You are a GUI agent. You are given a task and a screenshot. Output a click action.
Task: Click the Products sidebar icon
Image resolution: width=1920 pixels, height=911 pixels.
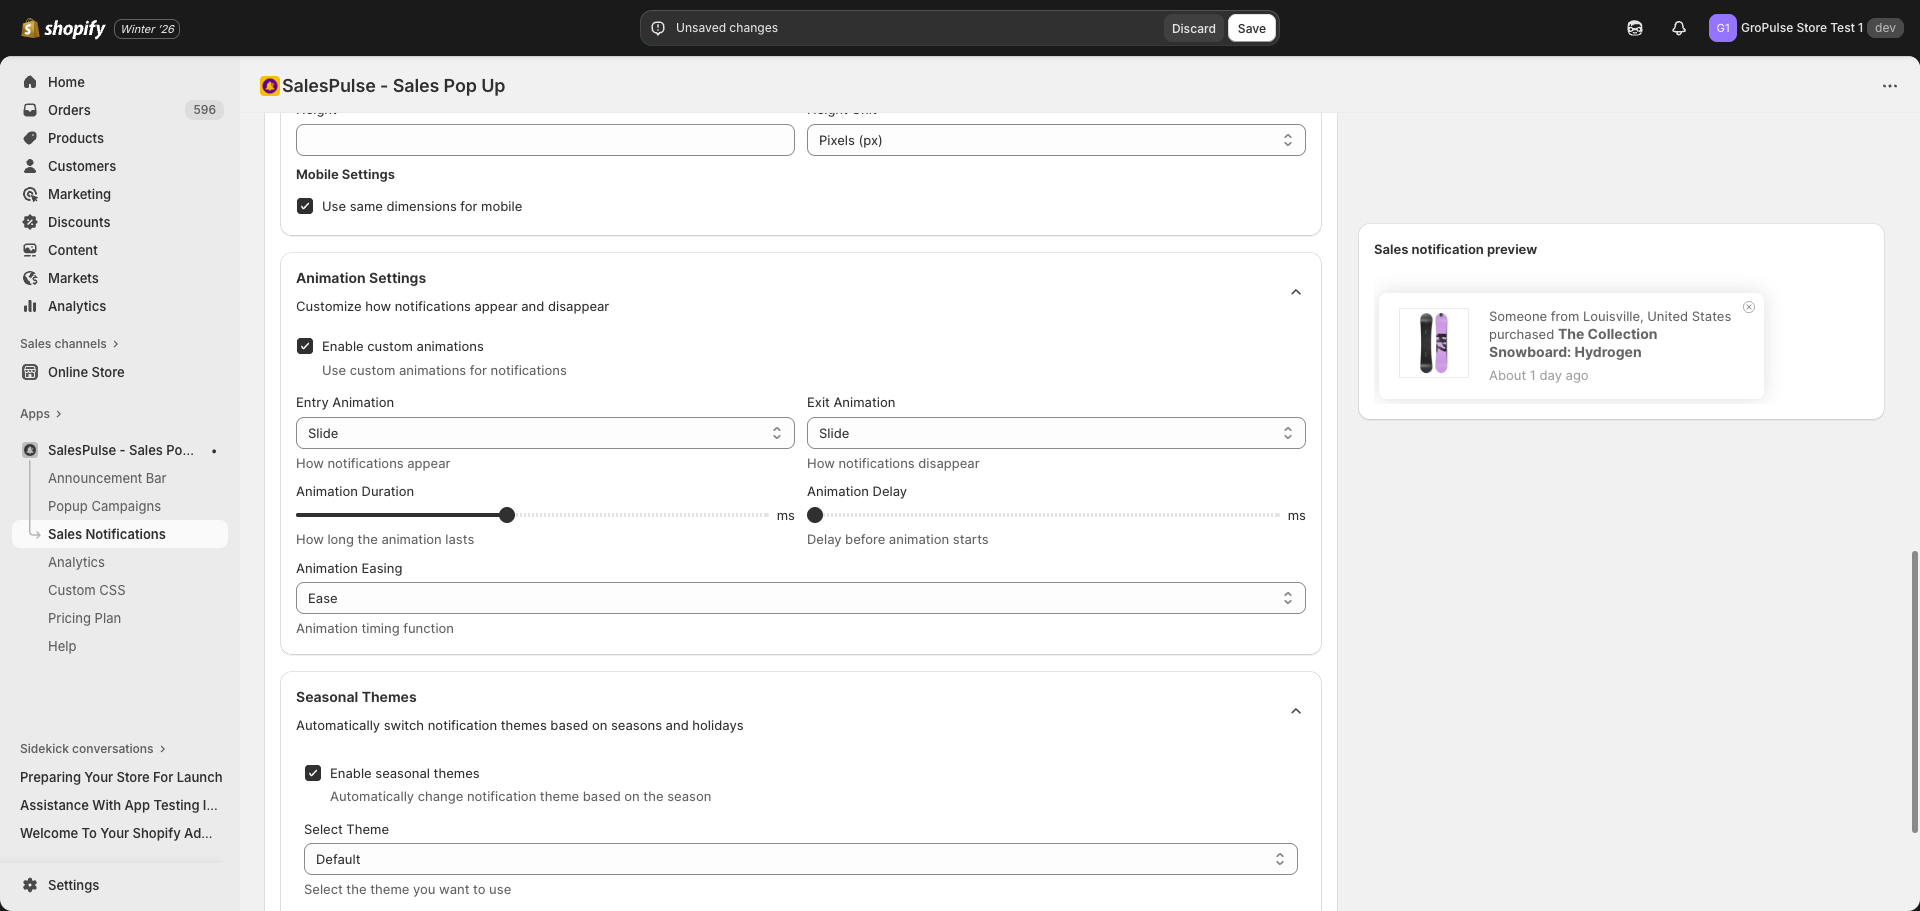pos(30,138)
